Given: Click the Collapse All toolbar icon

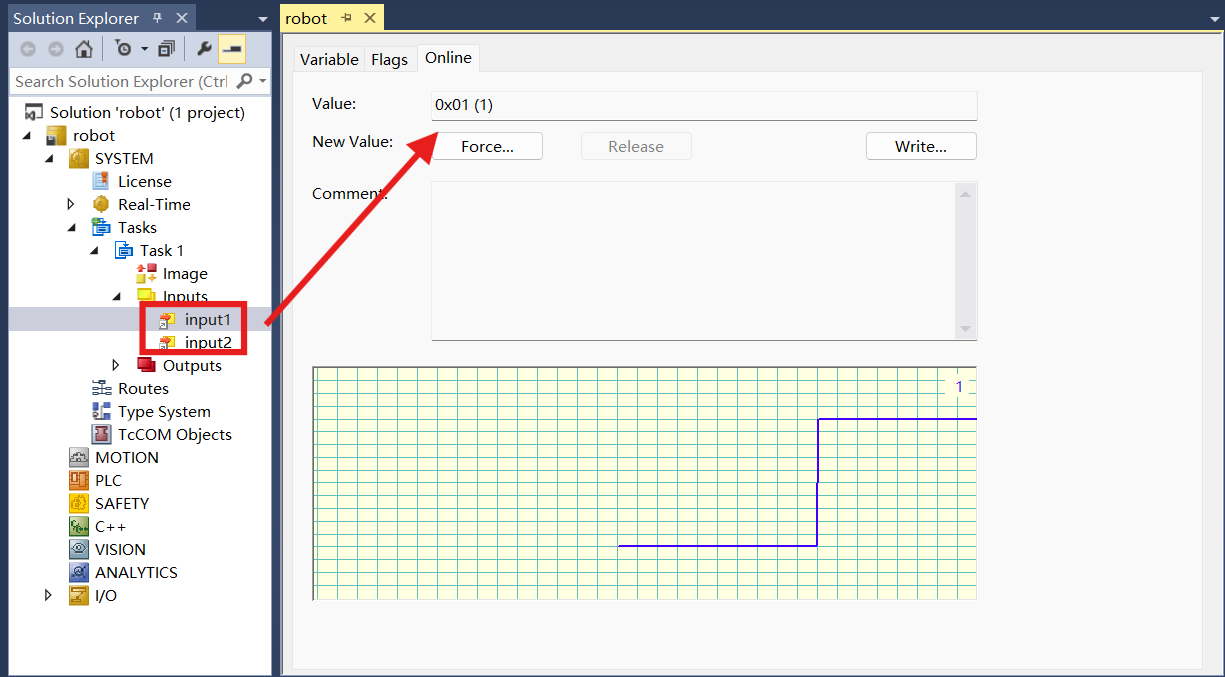Looking at the screenshot, I should tap(166, 49).
